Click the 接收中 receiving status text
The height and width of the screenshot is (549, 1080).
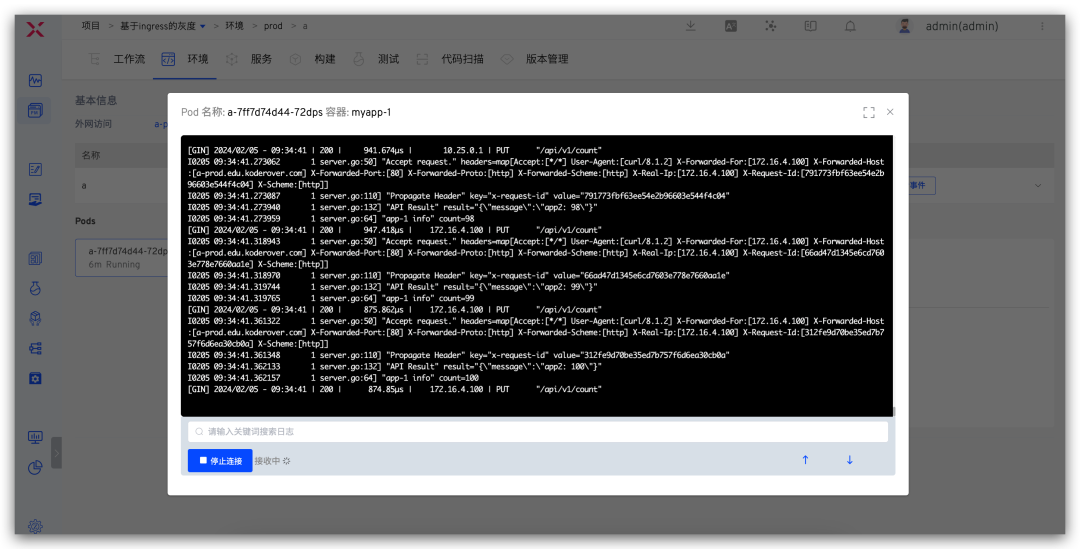coord(267,461)
